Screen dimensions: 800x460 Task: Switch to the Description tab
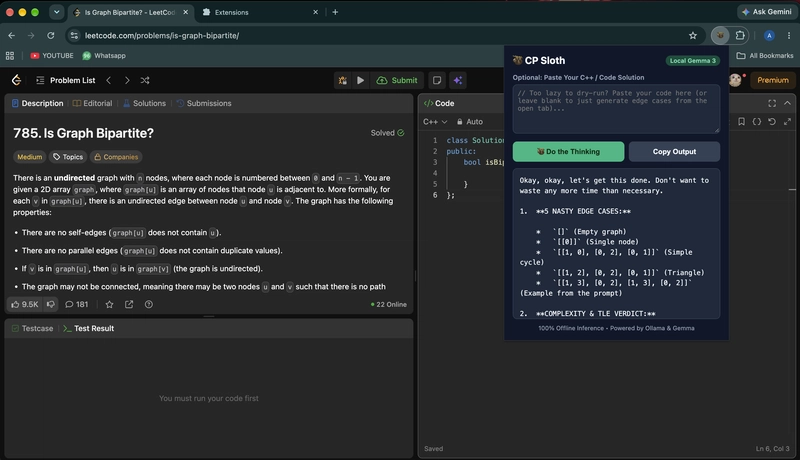[37, 103]
